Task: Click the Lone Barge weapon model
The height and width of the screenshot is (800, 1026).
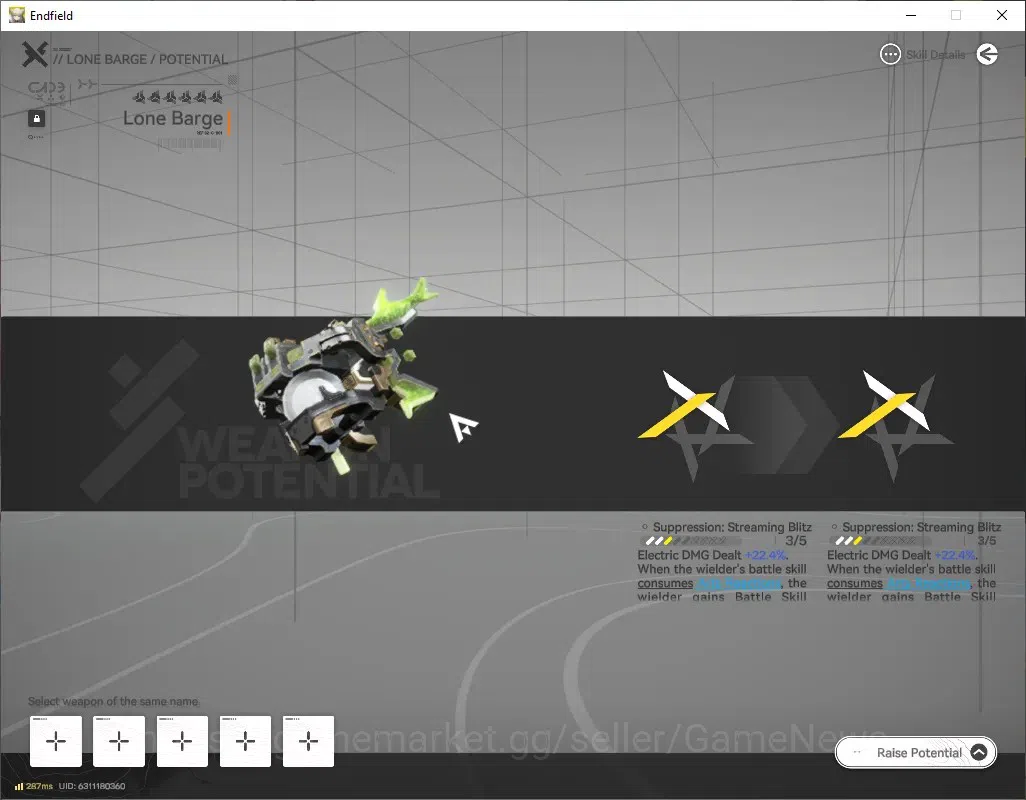Action: (343, 376)
